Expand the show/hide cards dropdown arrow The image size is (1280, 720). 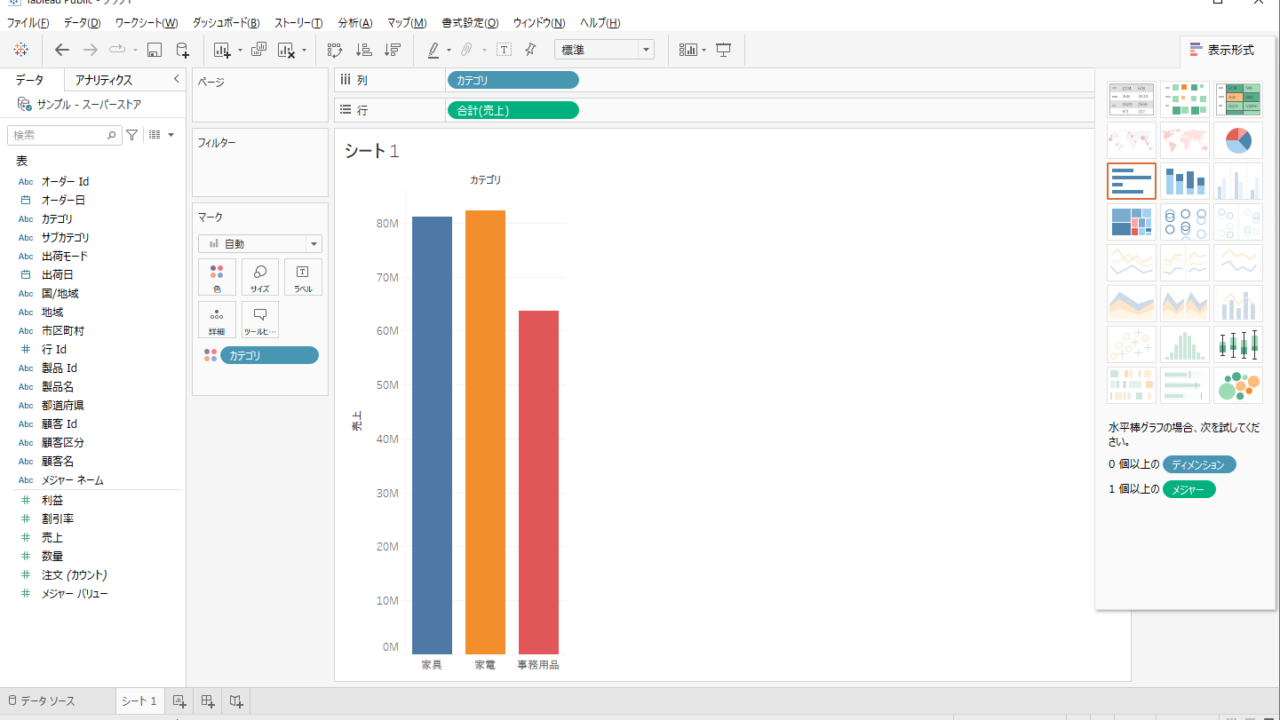704,50
